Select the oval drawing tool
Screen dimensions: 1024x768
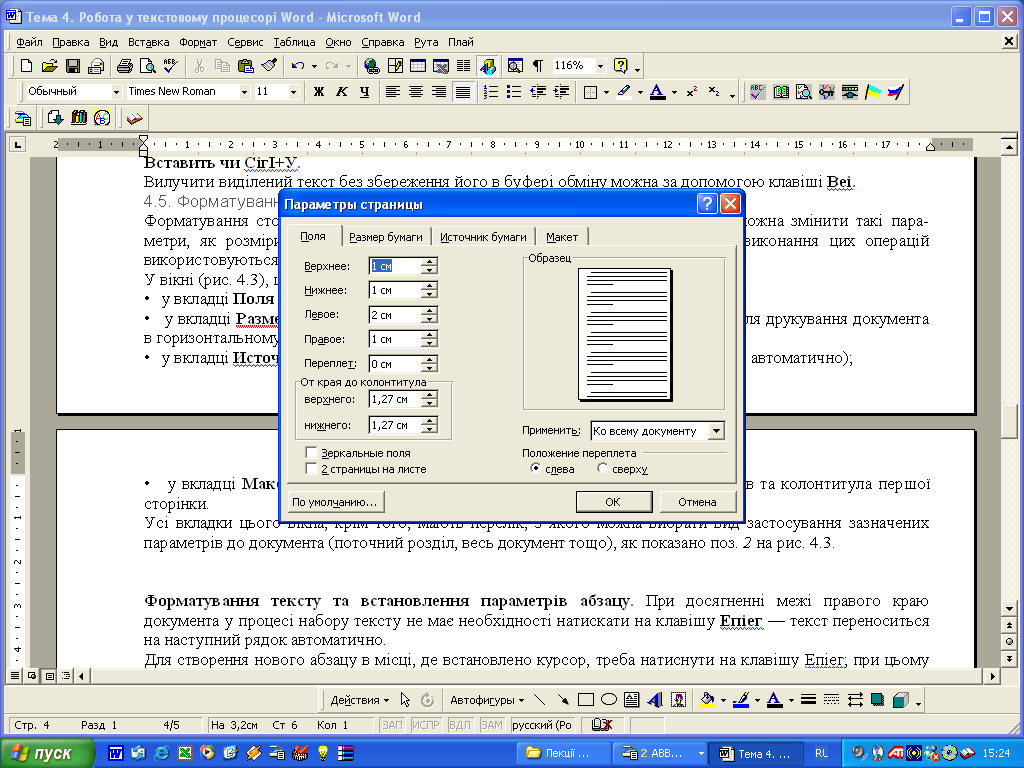pyautogui.click(x=609, y=700)
